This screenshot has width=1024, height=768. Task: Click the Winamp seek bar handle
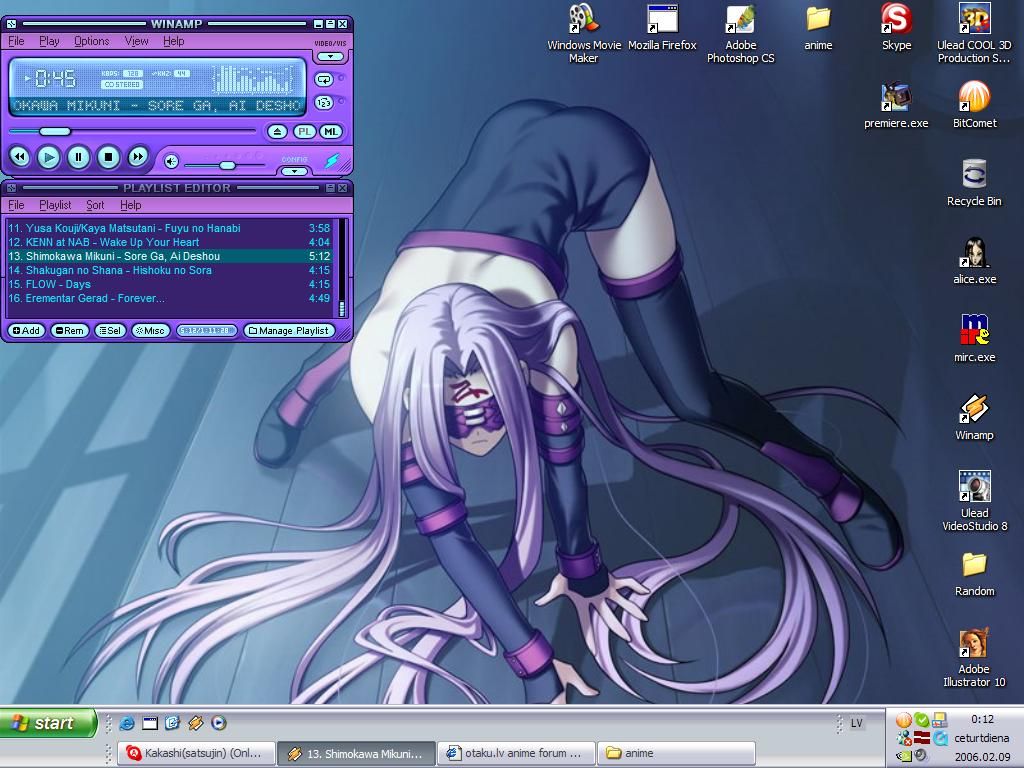click(x=55, y=131)
